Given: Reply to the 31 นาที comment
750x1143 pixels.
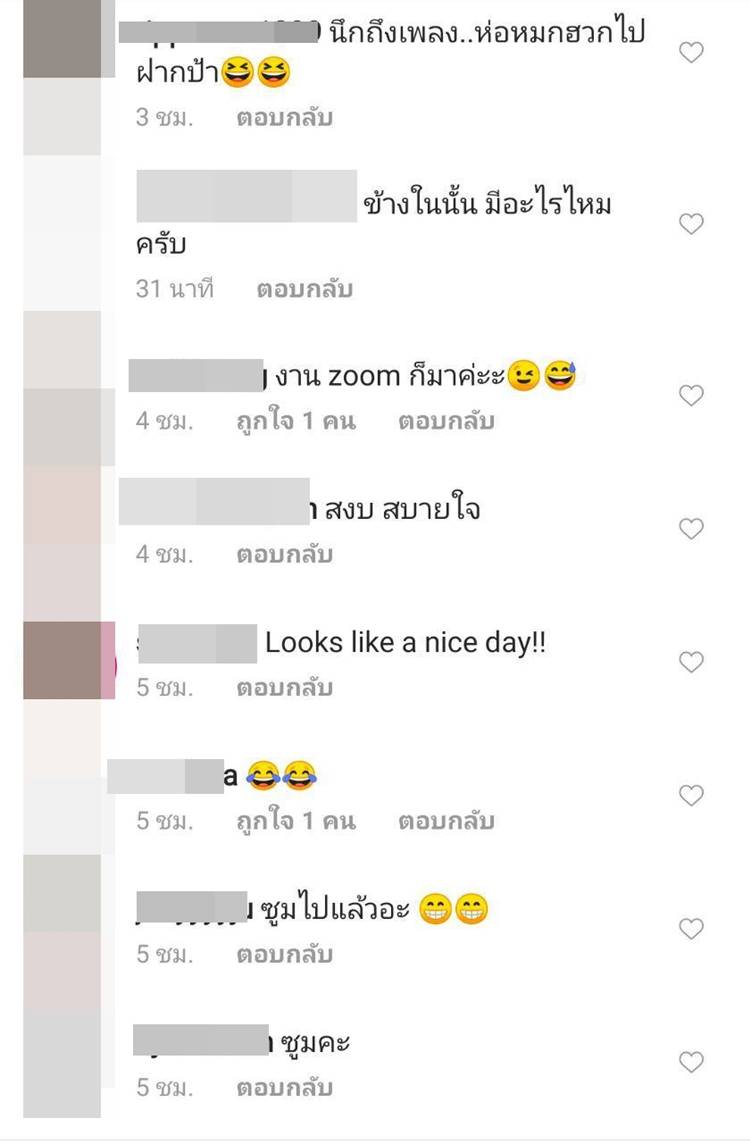Looking at the screenshot, I should point(305,289).
